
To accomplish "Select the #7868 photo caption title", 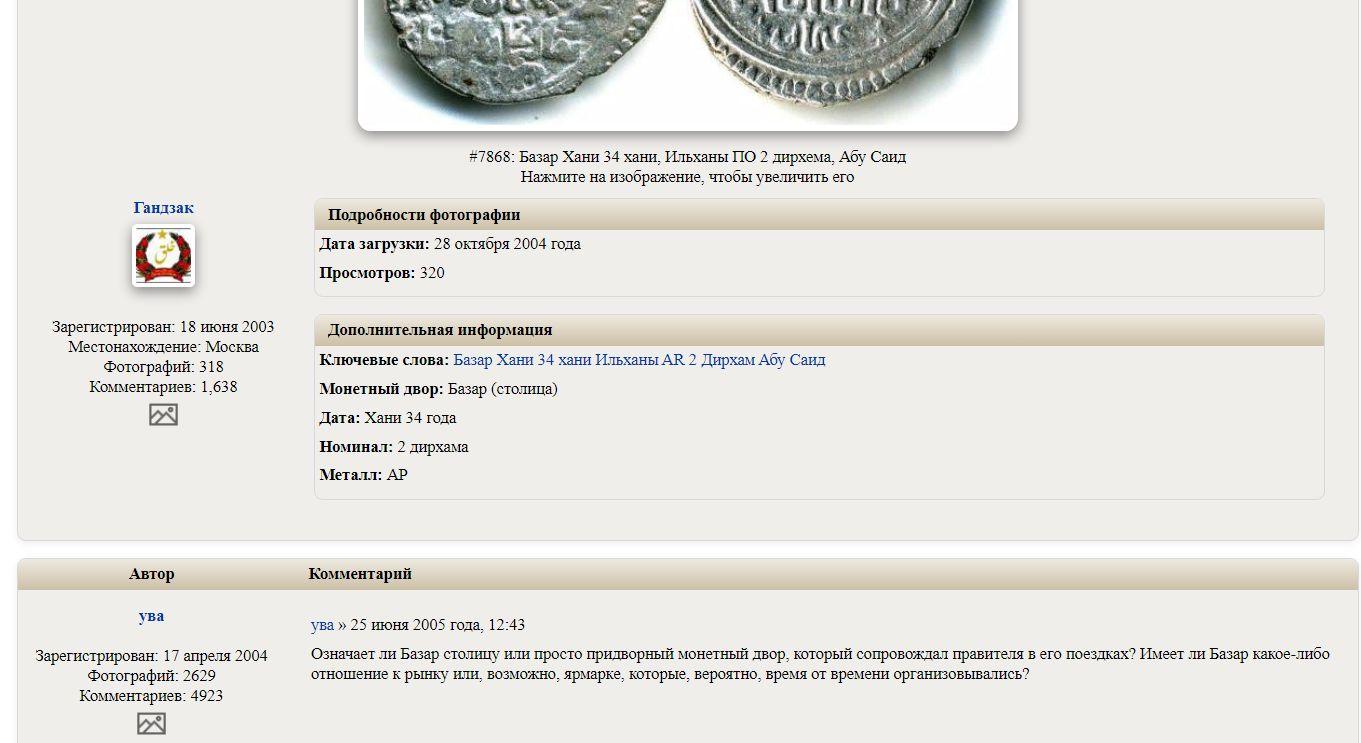I will 688,157.
